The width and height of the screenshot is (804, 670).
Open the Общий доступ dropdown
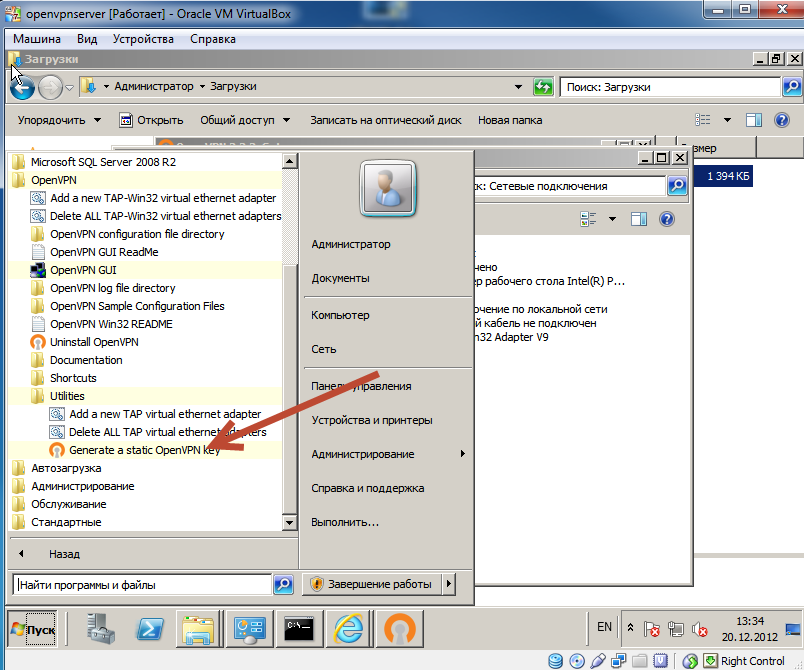pos(245,120)
